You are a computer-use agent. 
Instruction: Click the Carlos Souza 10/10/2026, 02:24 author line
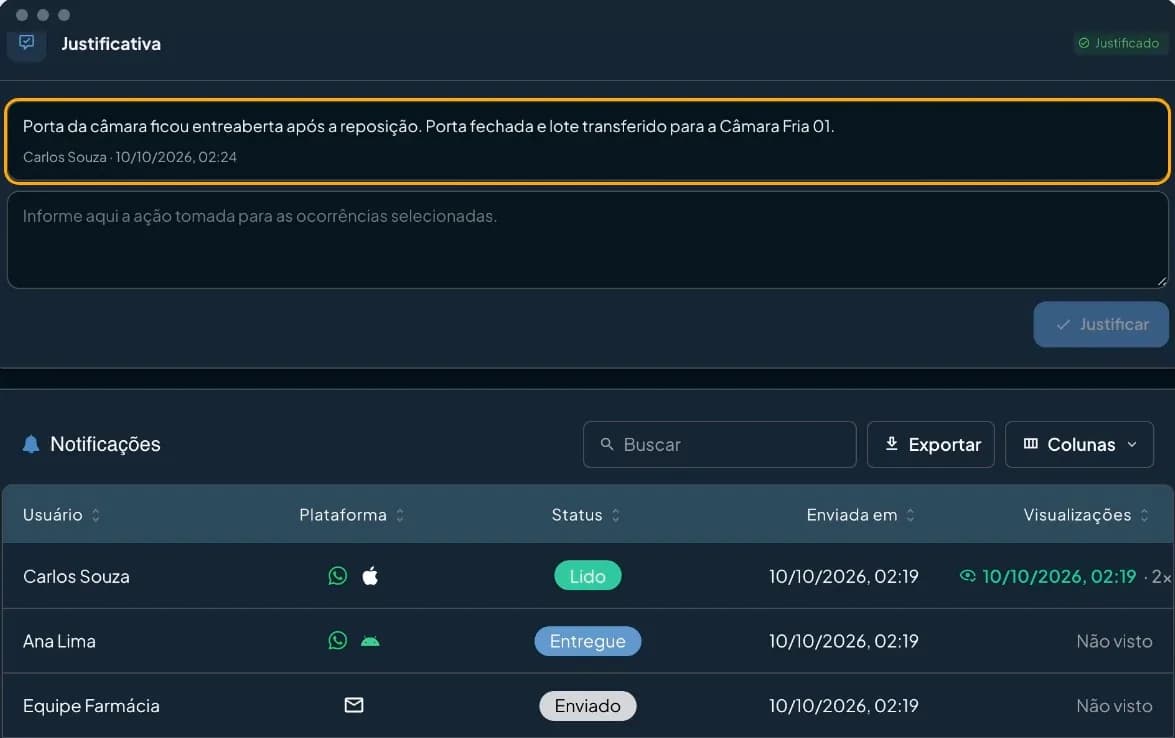coord(130,157)
